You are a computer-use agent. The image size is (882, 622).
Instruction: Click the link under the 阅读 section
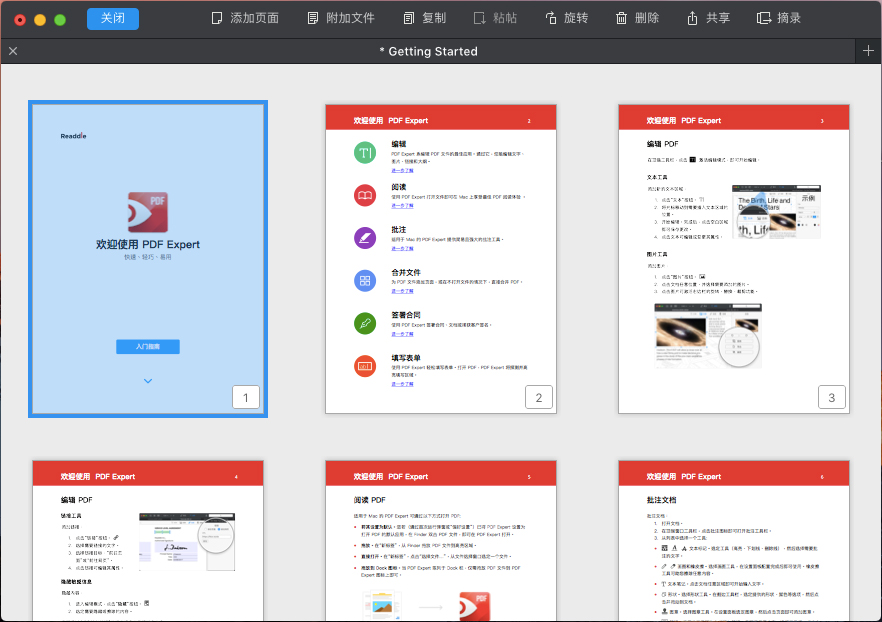(x=402, y=206)
